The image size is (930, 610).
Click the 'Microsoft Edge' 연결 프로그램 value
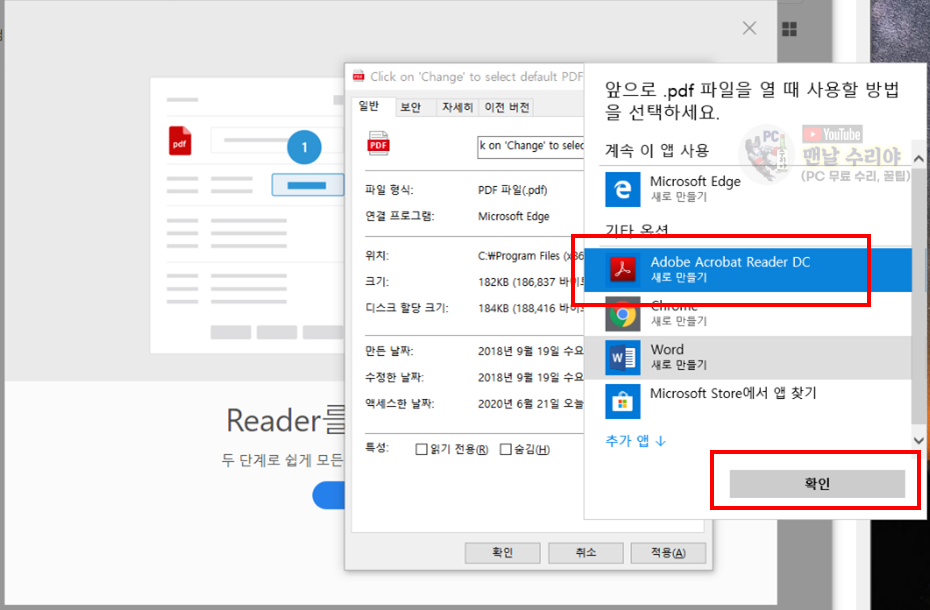[x=514, y=216]
